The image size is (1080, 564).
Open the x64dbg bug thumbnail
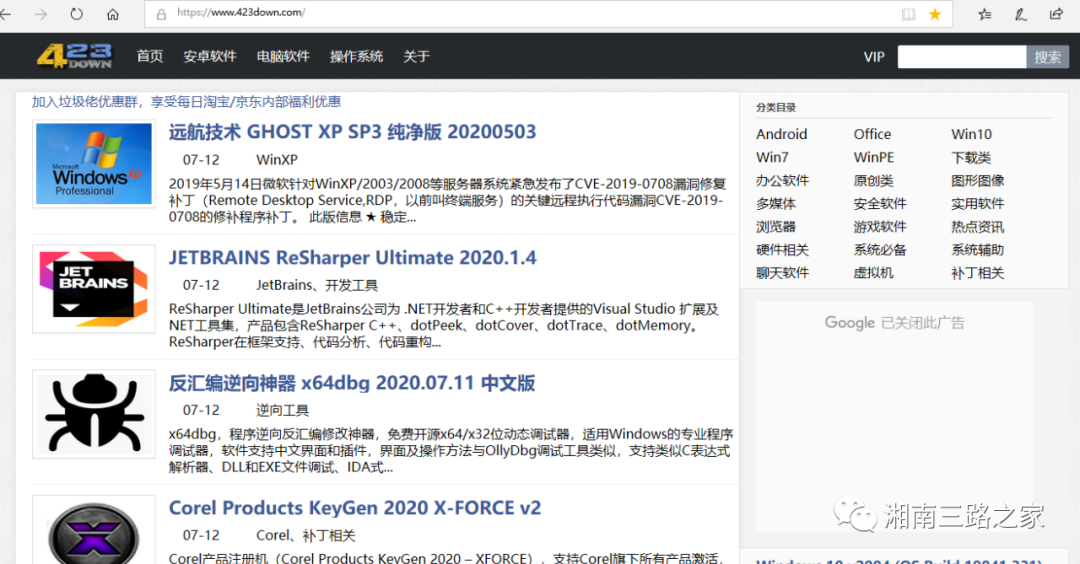click(x=94, y=414)
